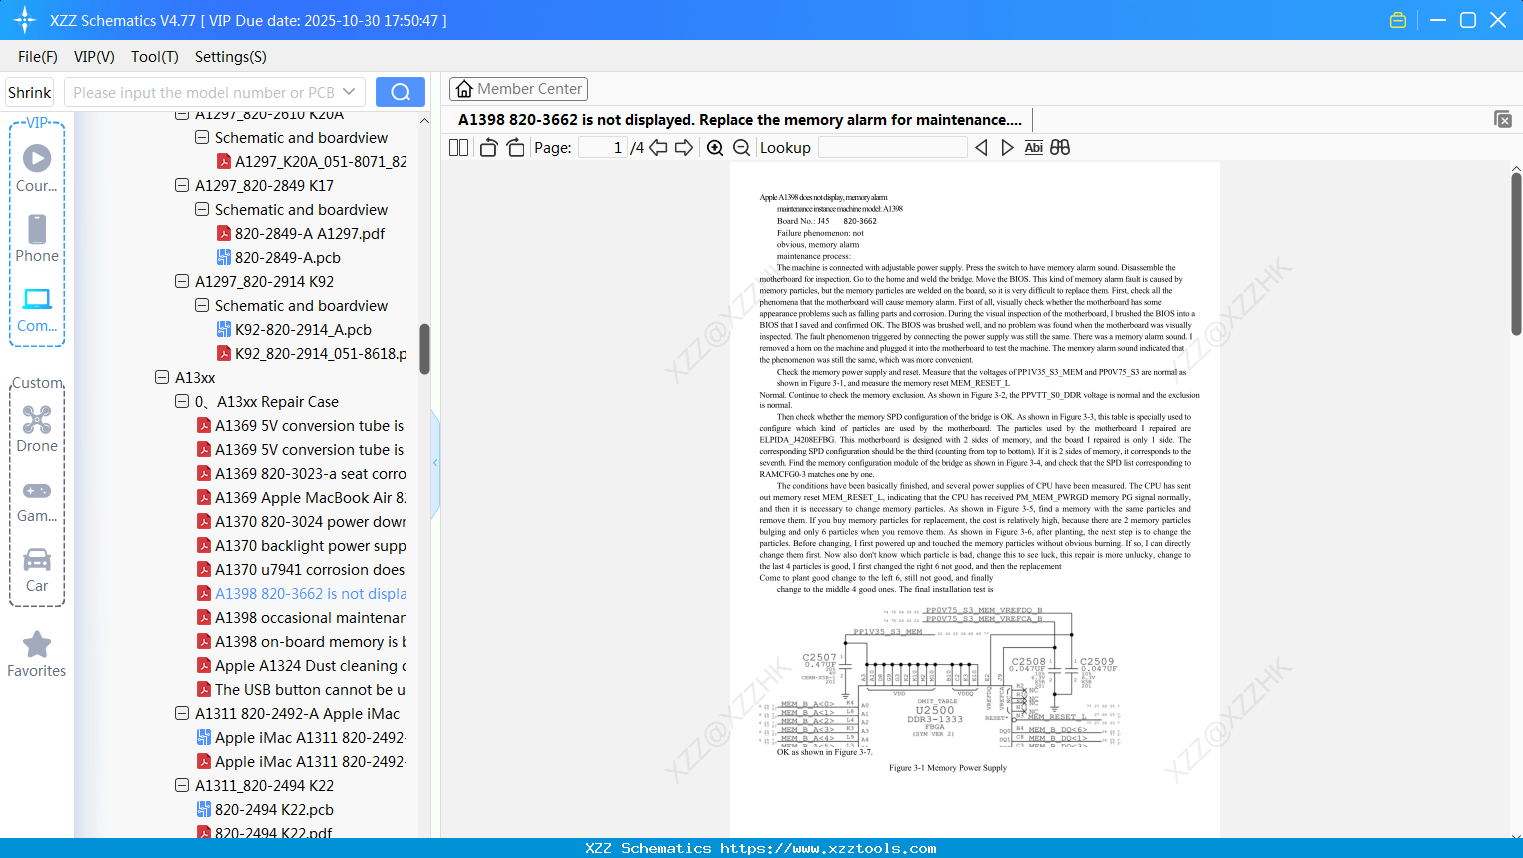1523x858 pixels.
Task: Click the blue magnifier search button
Action: pyautogui.click(x=400, y=92)
